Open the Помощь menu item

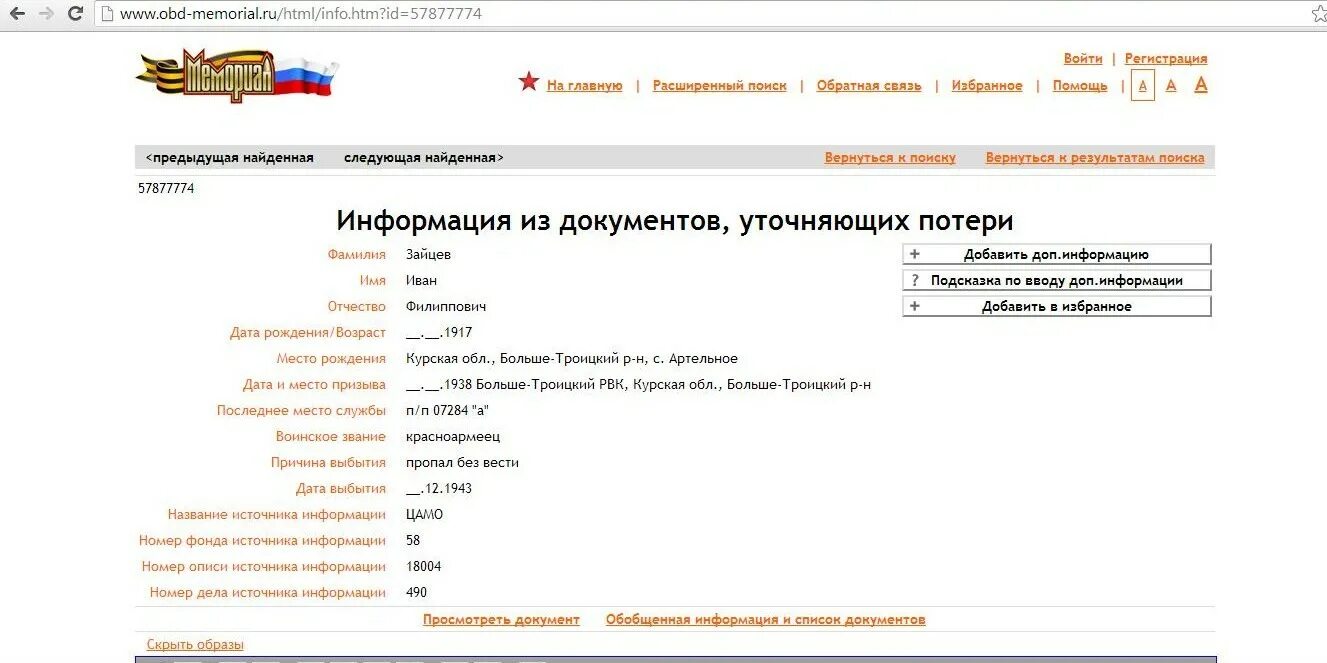coord(1079,86)
